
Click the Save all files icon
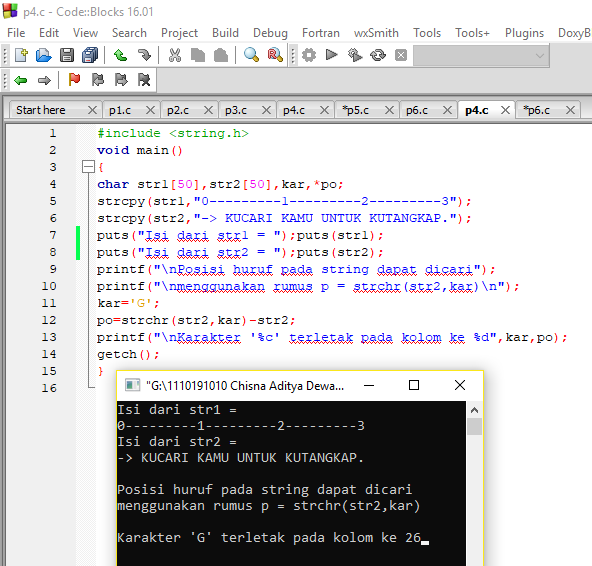90,55
